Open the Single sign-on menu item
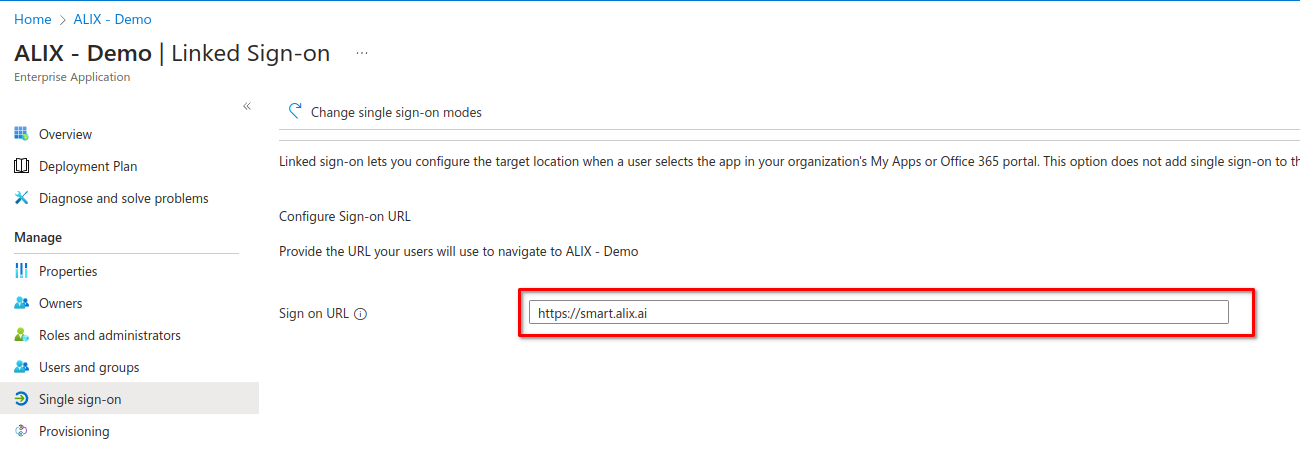This screenshot has width=1300, height=453. (80, 399)
